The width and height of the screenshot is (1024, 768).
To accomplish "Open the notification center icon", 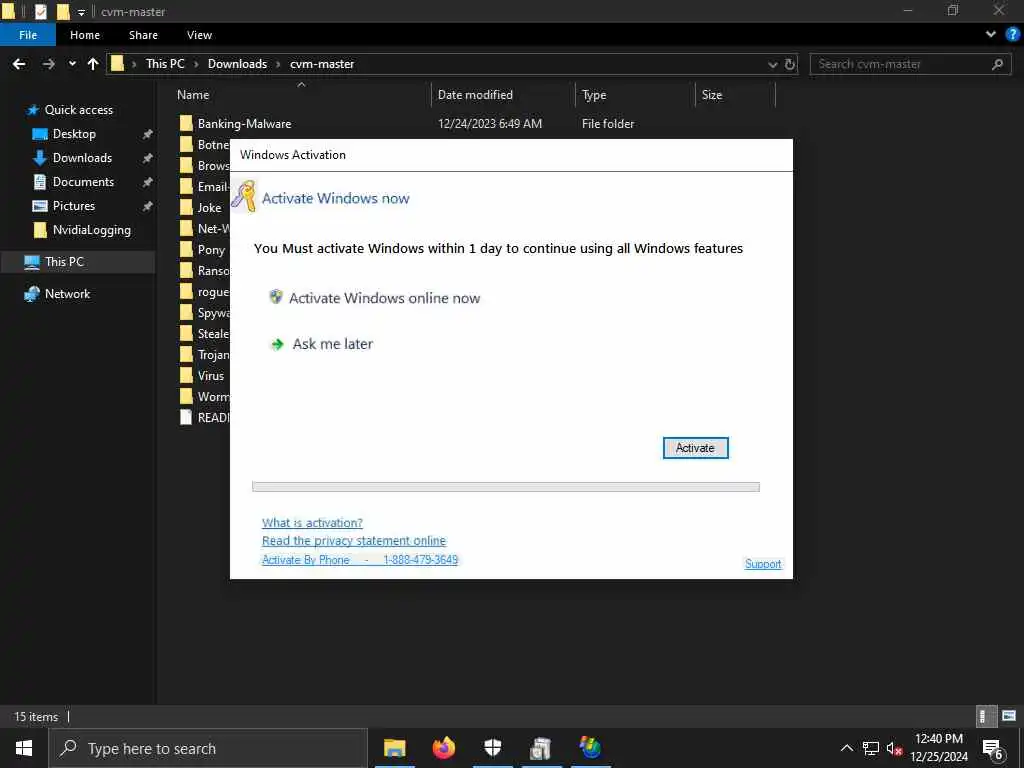I will coord(993,749).
